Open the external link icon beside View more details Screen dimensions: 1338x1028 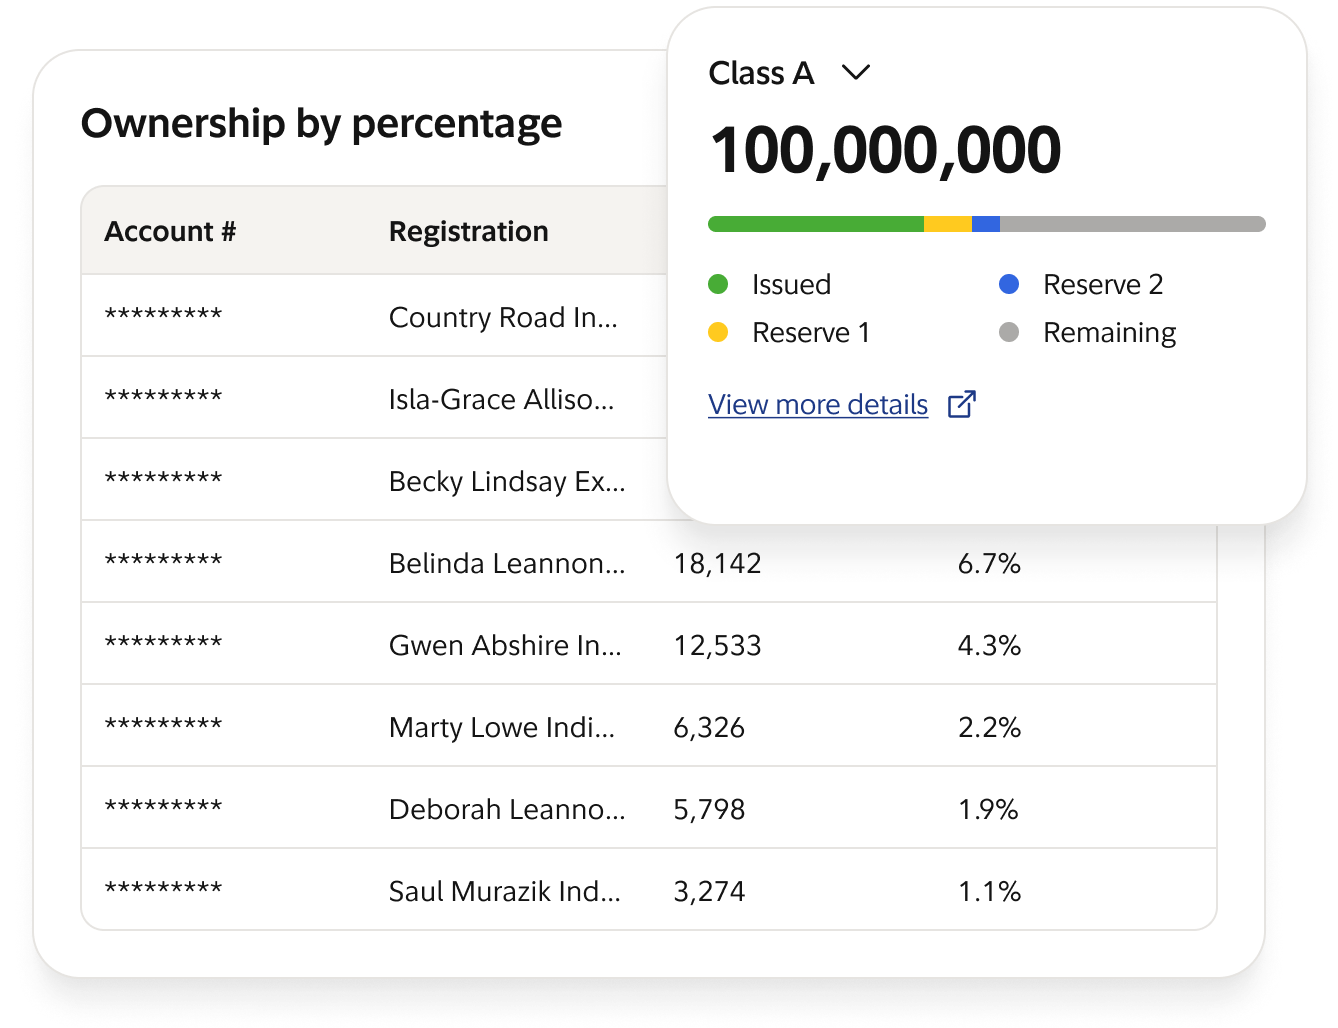[961, 404]
